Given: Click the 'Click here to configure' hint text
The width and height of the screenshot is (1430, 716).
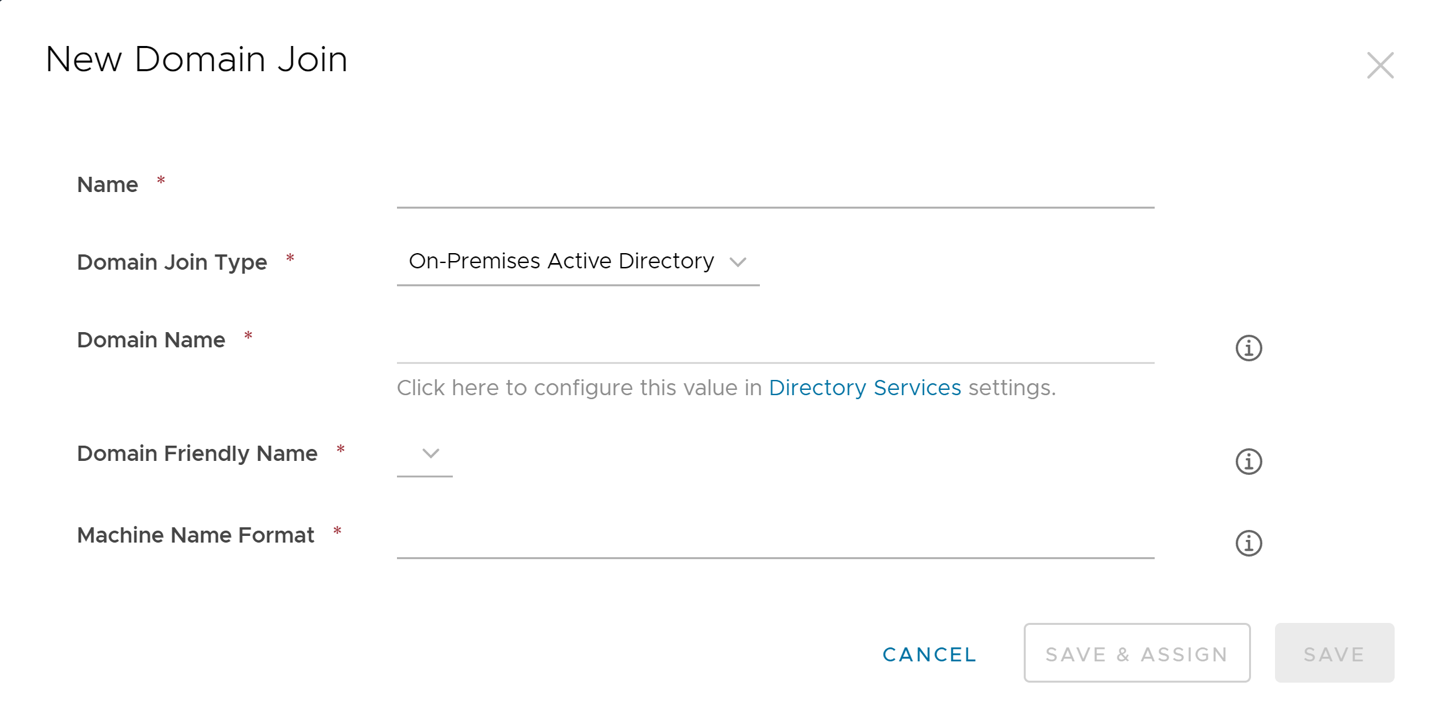Looking at the screenshot, I should pyautogui.click(x=580, y=388).
